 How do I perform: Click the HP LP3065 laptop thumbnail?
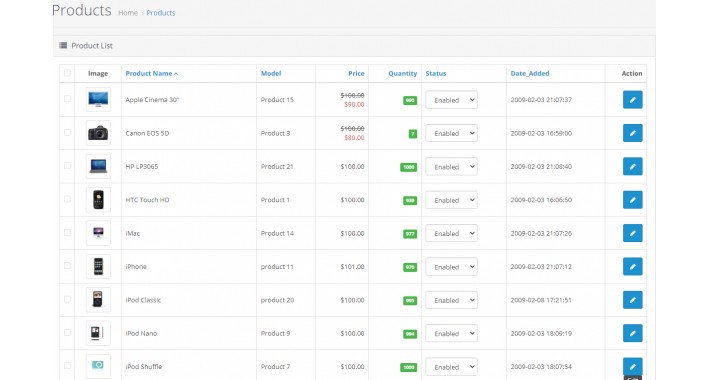98,166
